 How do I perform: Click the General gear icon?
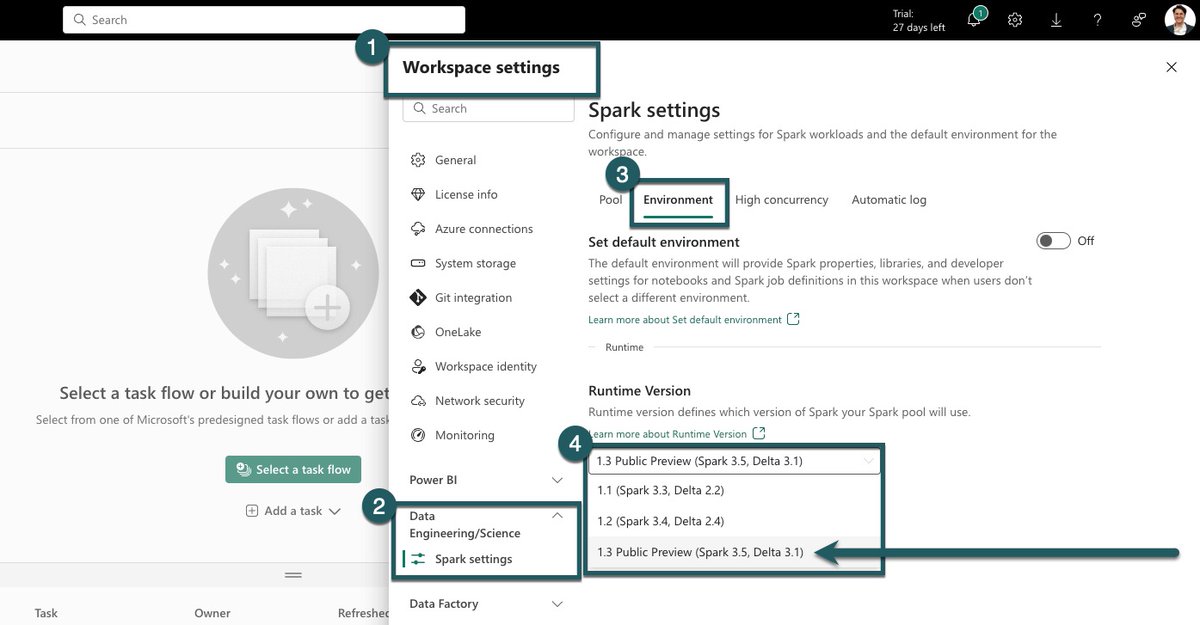click(418, 160)
